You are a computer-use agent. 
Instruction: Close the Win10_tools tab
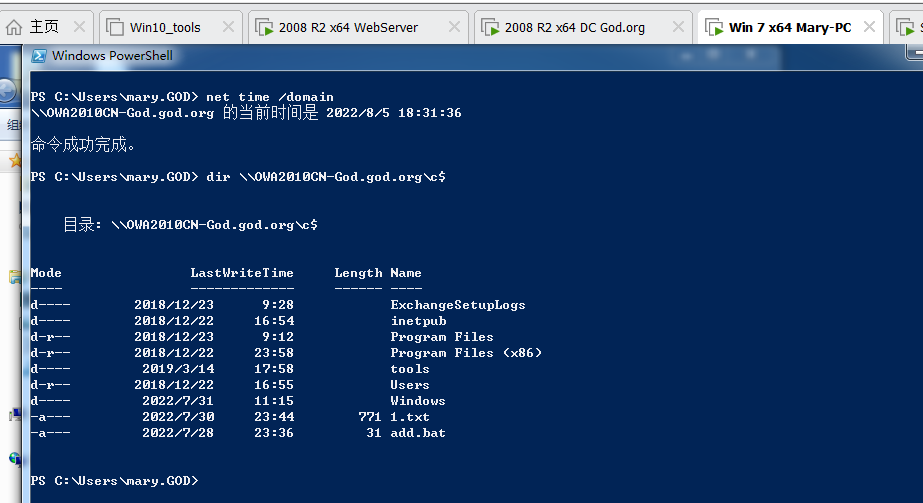coord(228,27)
